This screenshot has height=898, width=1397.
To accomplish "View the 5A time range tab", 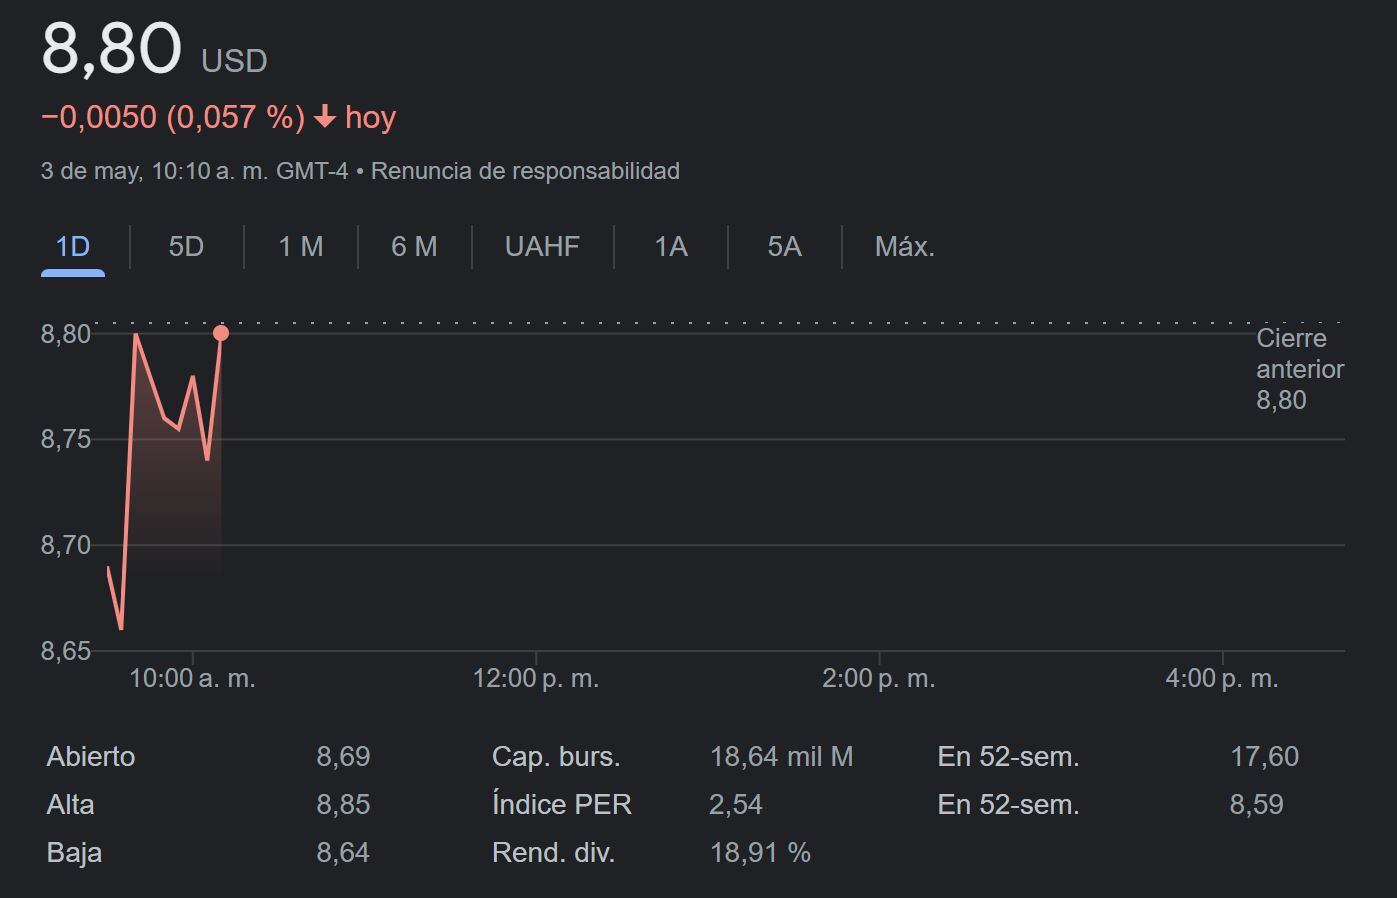I will pos(784,247).
